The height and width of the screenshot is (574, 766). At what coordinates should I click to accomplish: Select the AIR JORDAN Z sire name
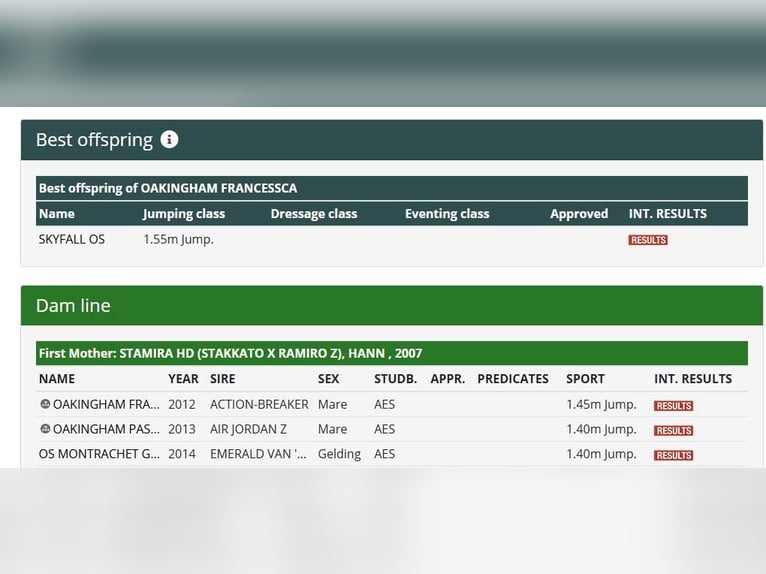pos(248,429)
